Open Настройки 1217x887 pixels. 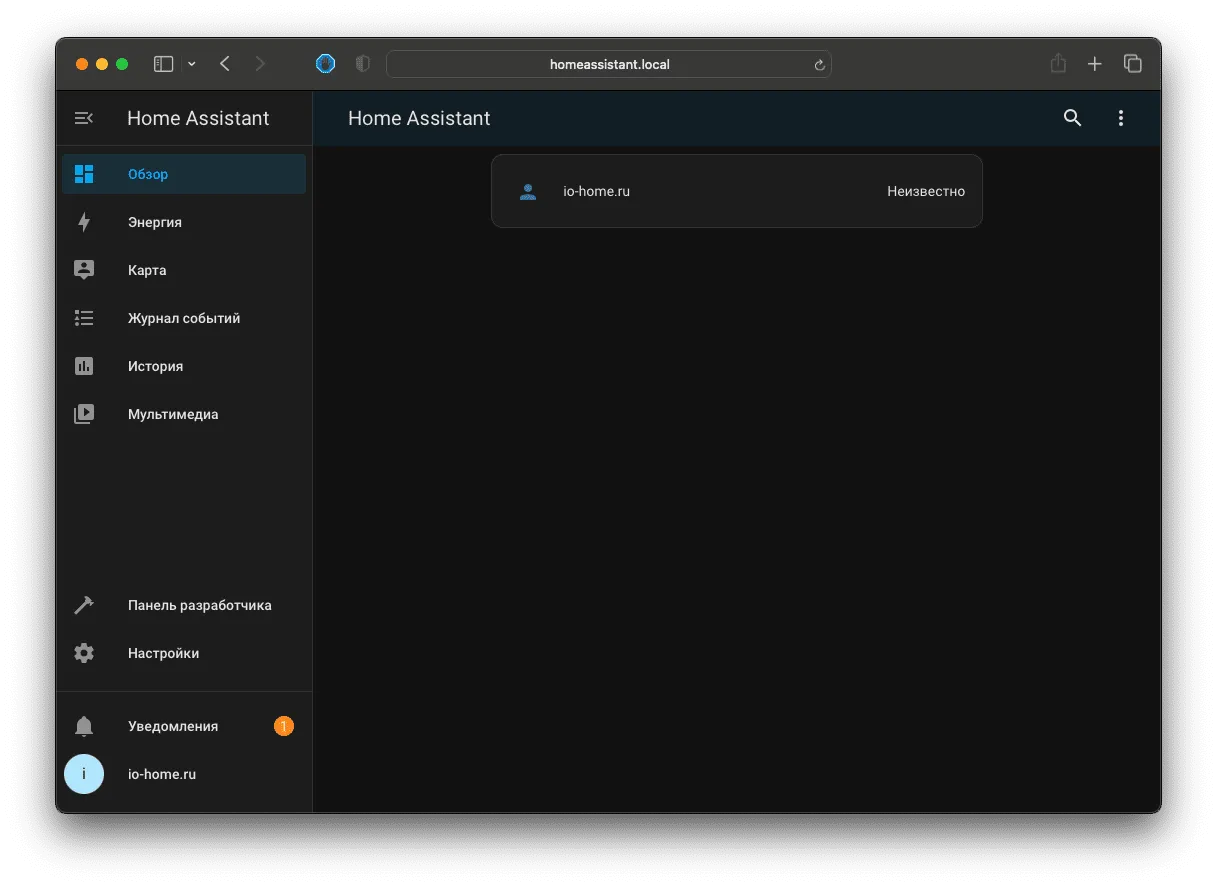pos(184,653)
